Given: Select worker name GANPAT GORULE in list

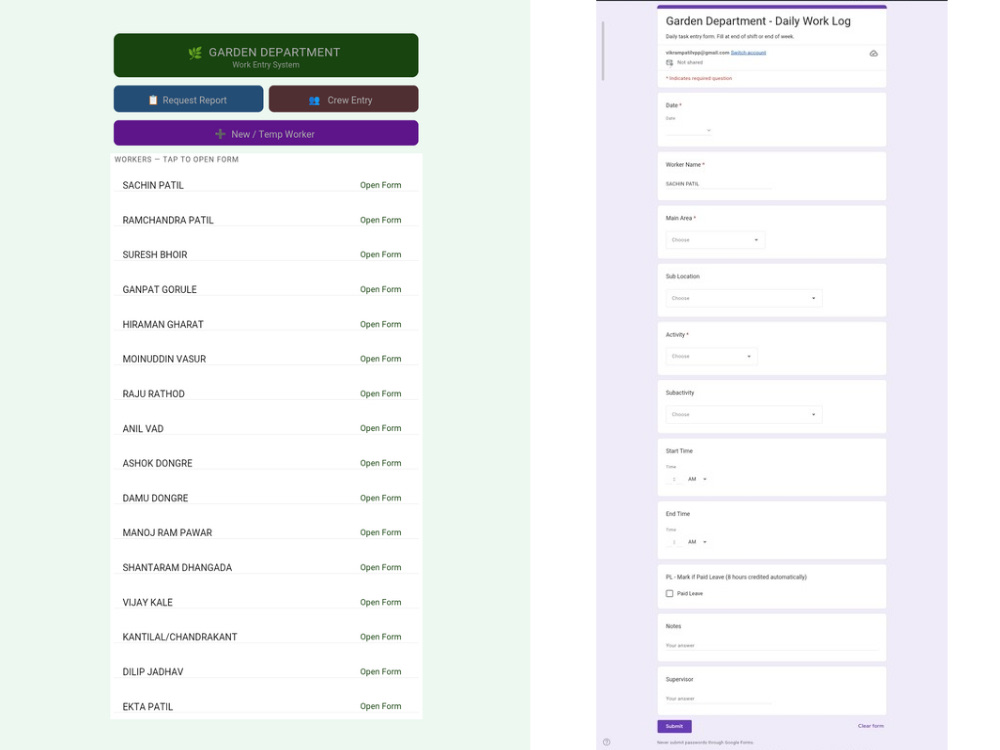Looking at the screenshot, I should pyautogui.click(x=159, y=290).
